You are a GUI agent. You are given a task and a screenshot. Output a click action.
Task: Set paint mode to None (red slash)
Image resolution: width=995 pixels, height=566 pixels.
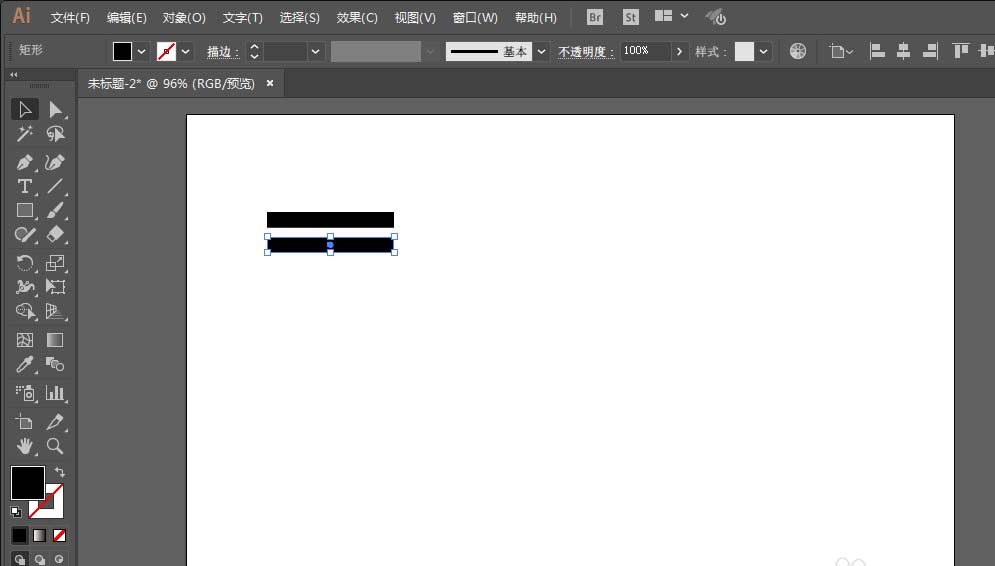(59, 536)
